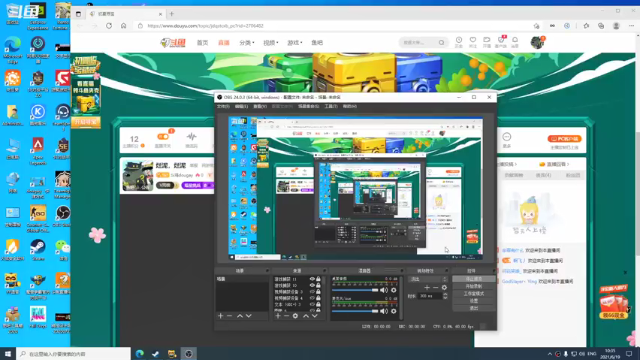The width and height of the screenshot is (640, 360).
Task: Toggle lock on video capture device 3
Action: (x=318, y=292)
